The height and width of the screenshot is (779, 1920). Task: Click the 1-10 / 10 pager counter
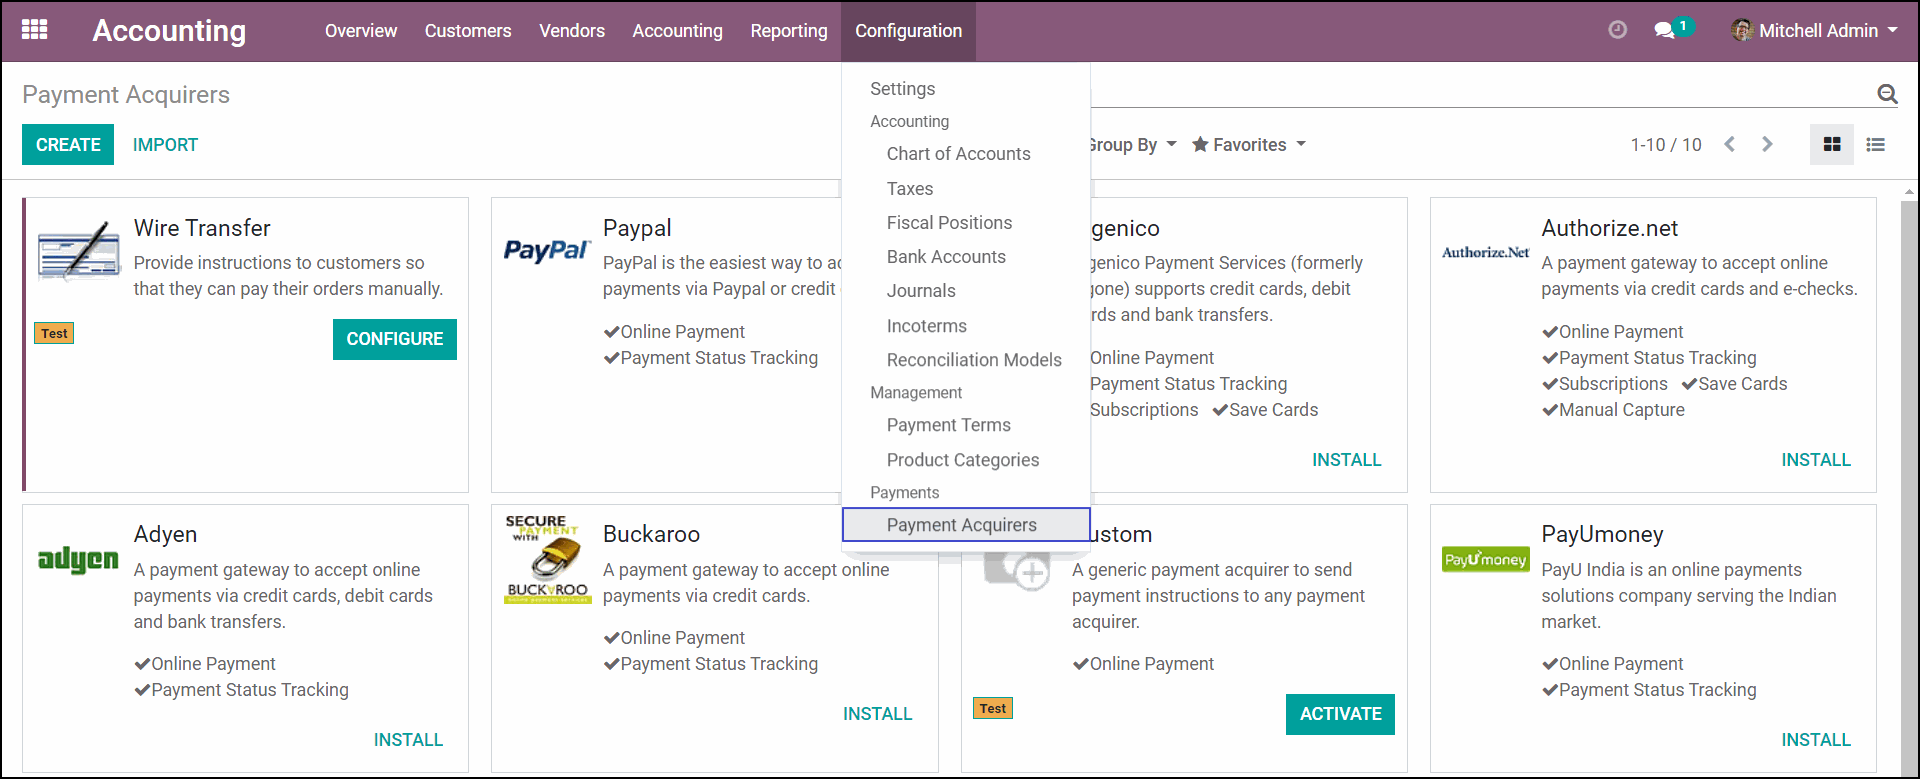[x=1666, y=145]
